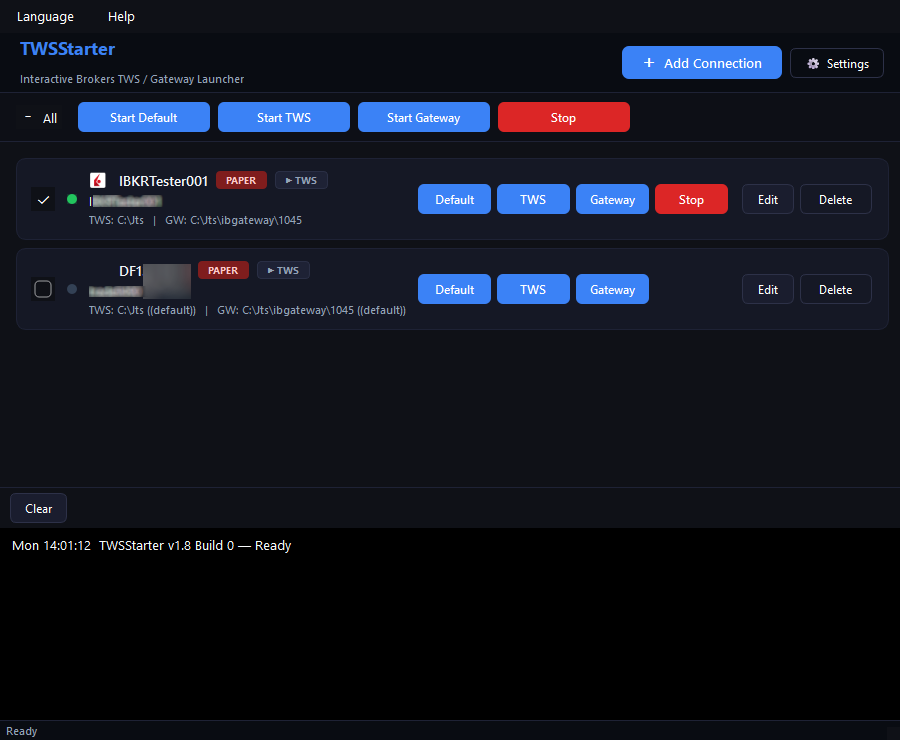Click Start Default for all connections
900x740 pixels.
[x=143, y=117]
